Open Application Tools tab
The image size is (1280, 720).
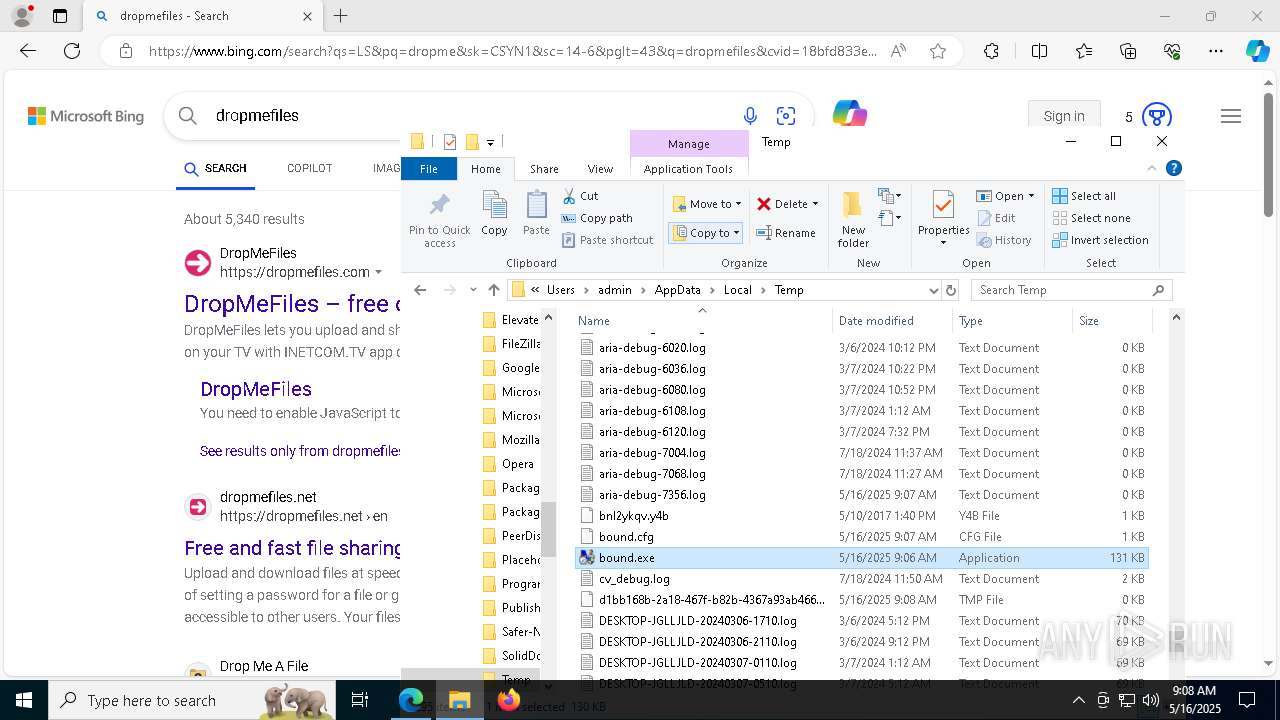pos(688,169)
